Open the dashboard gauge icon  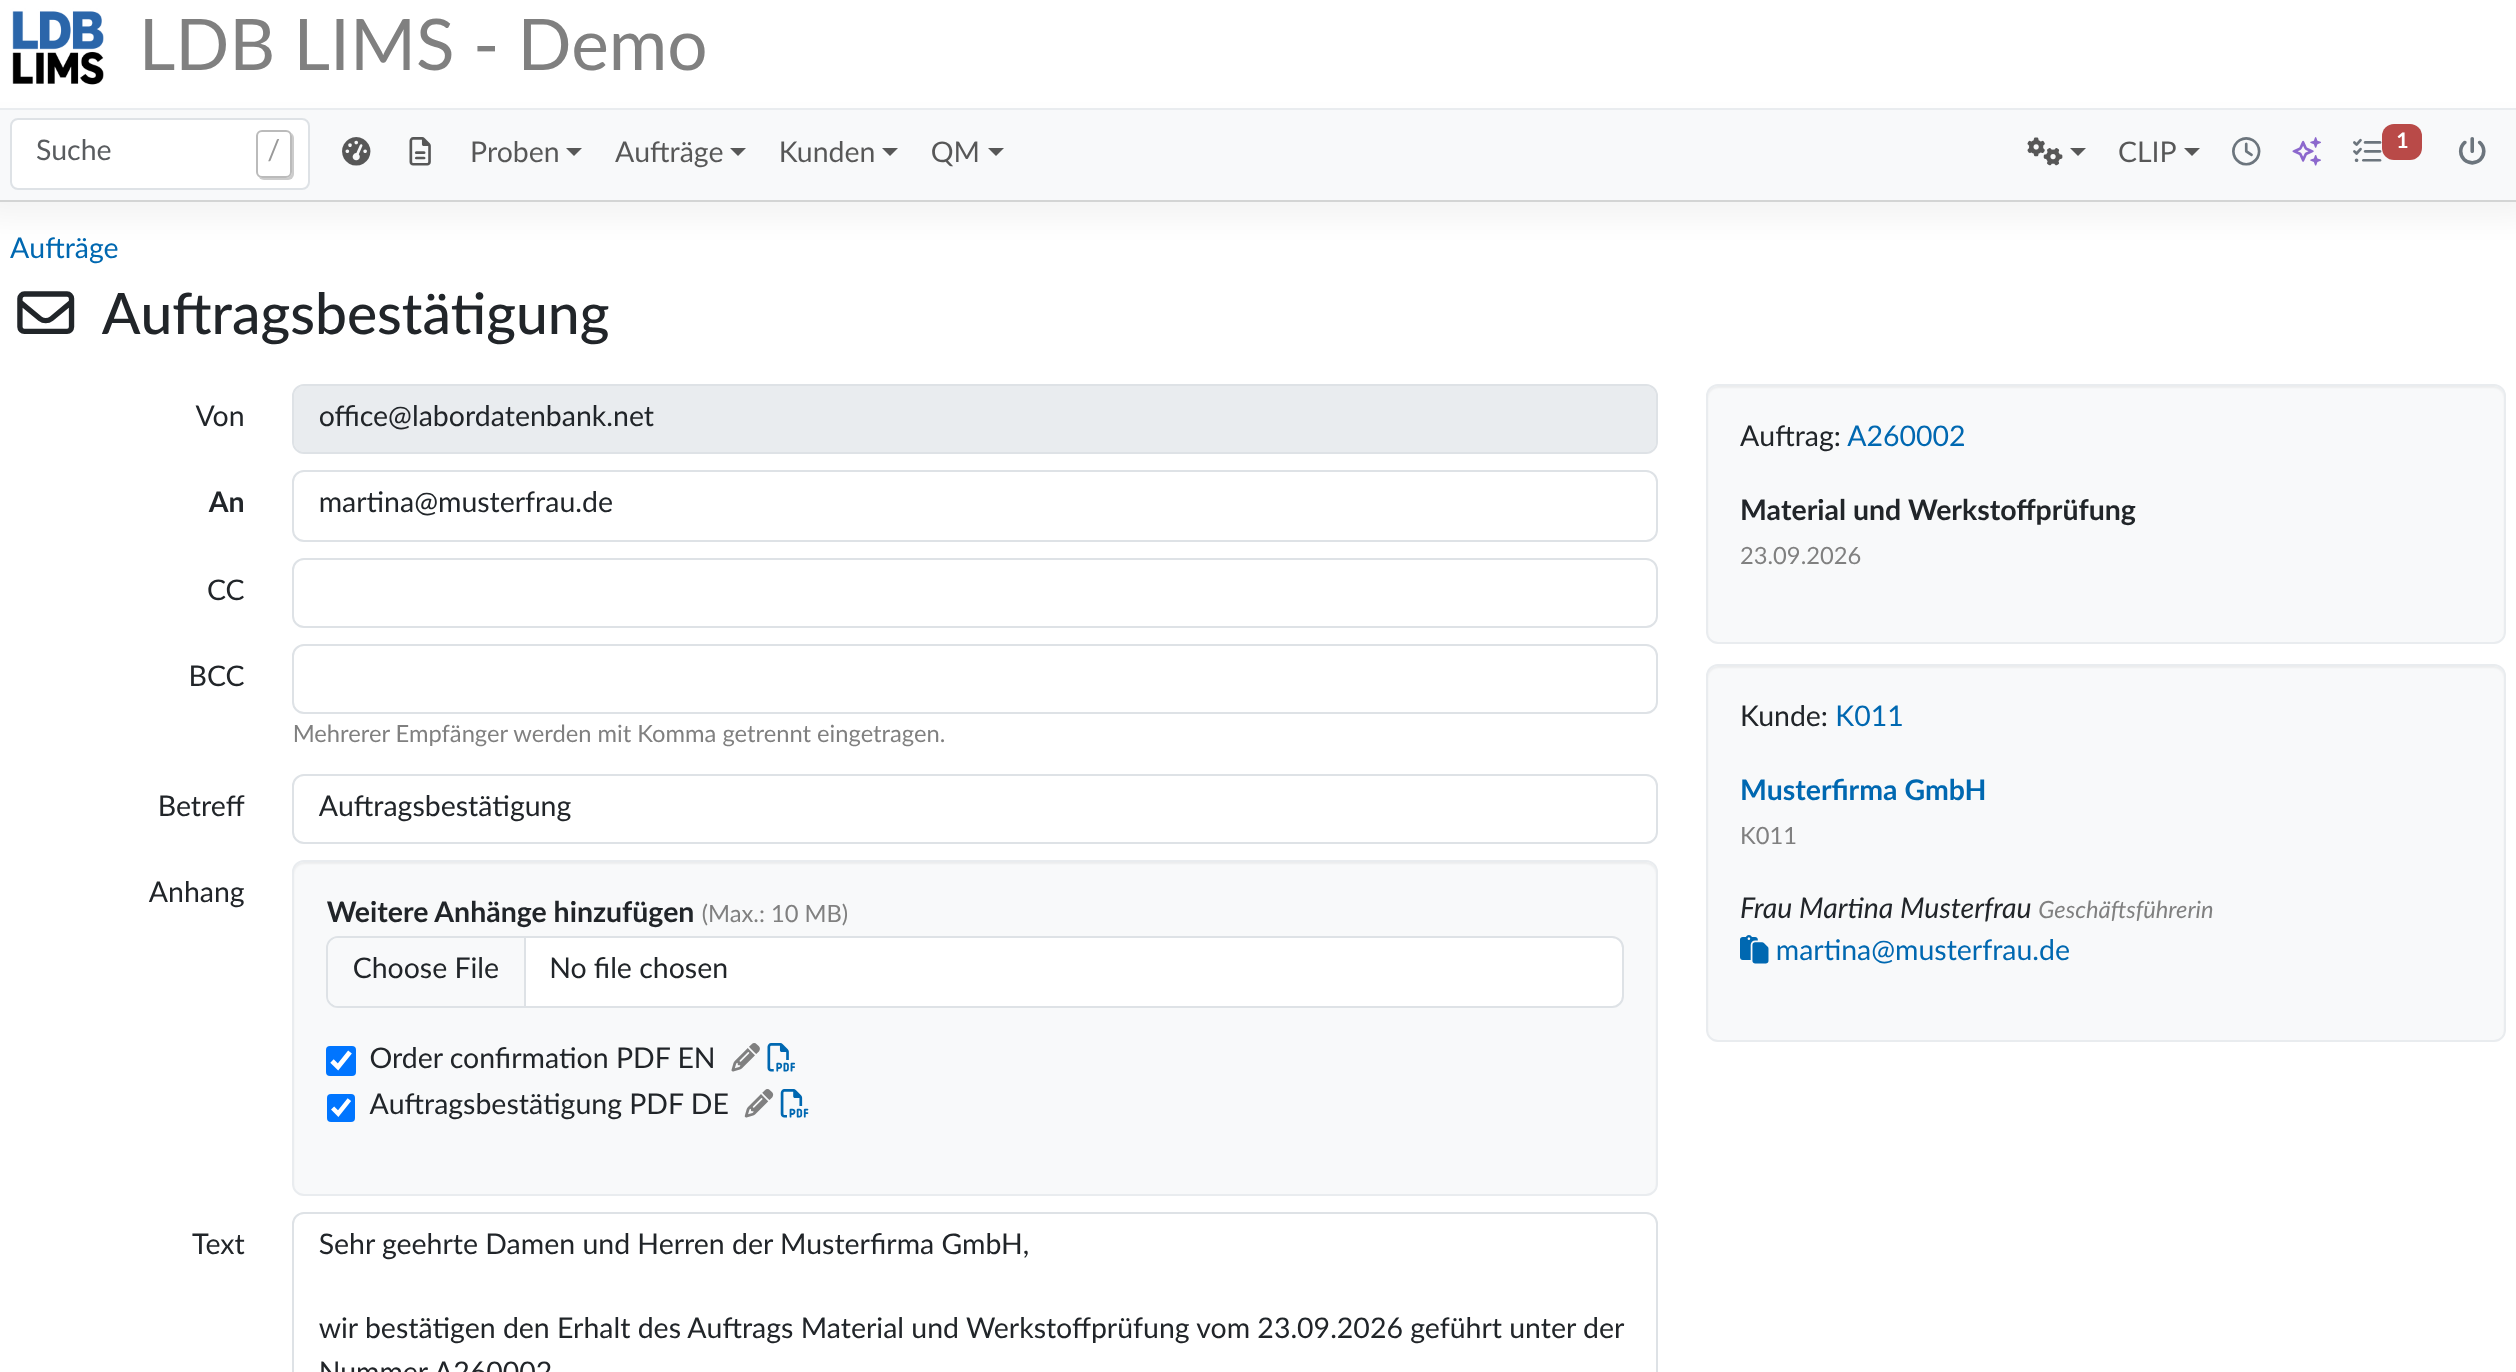coord(356,152)
